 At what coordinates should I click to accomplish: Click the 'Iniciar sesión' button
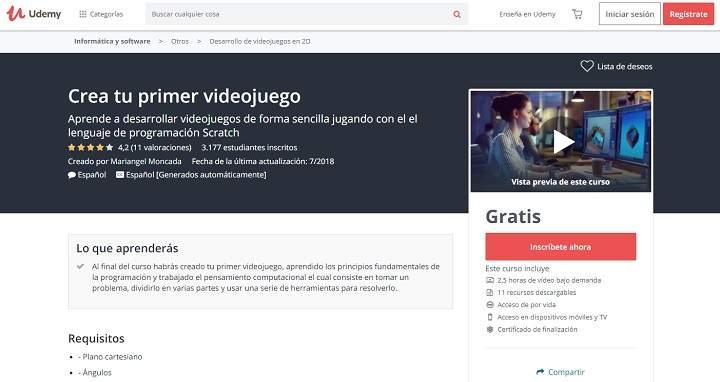pyautogui.click(x=630, y=14)
